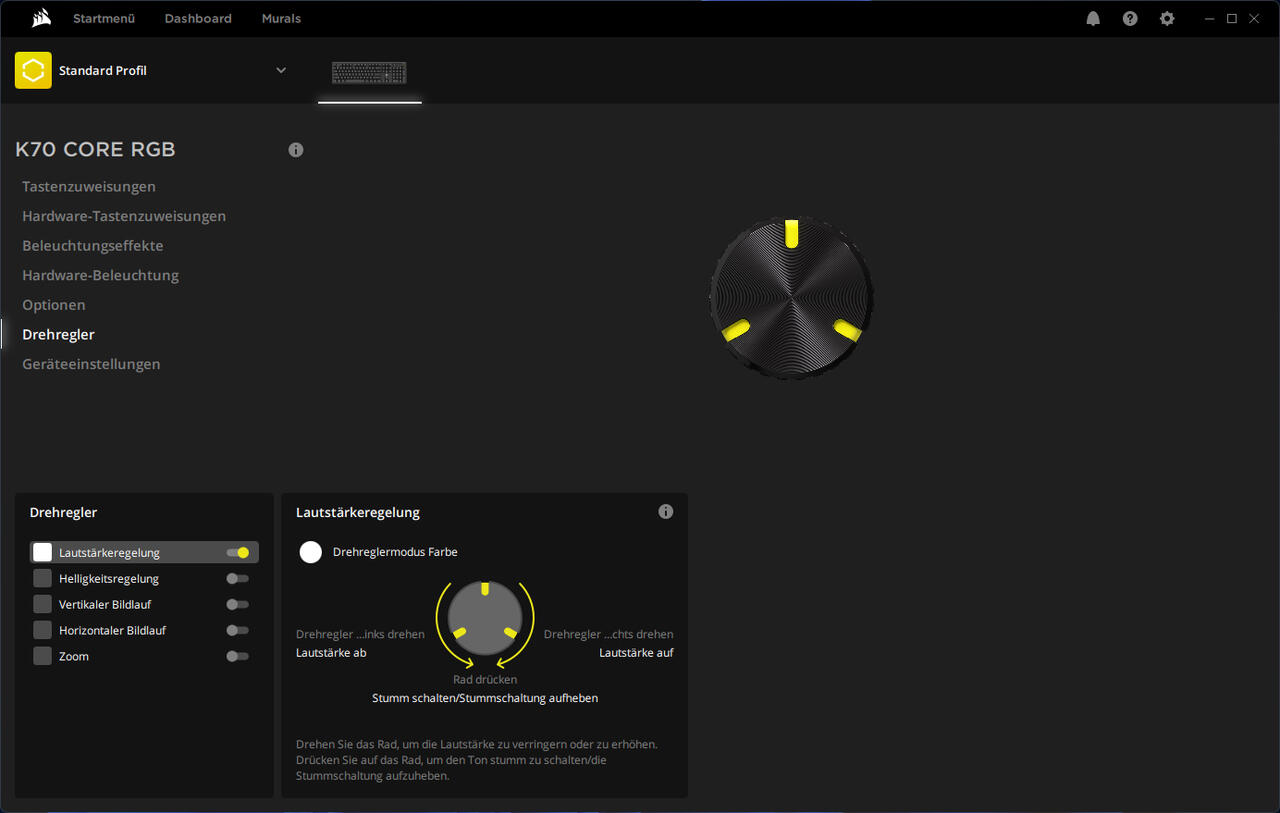Open the Optionen section
Image resolution: width=1280 pixels, height=813 pixels.
tap(54, 305)
